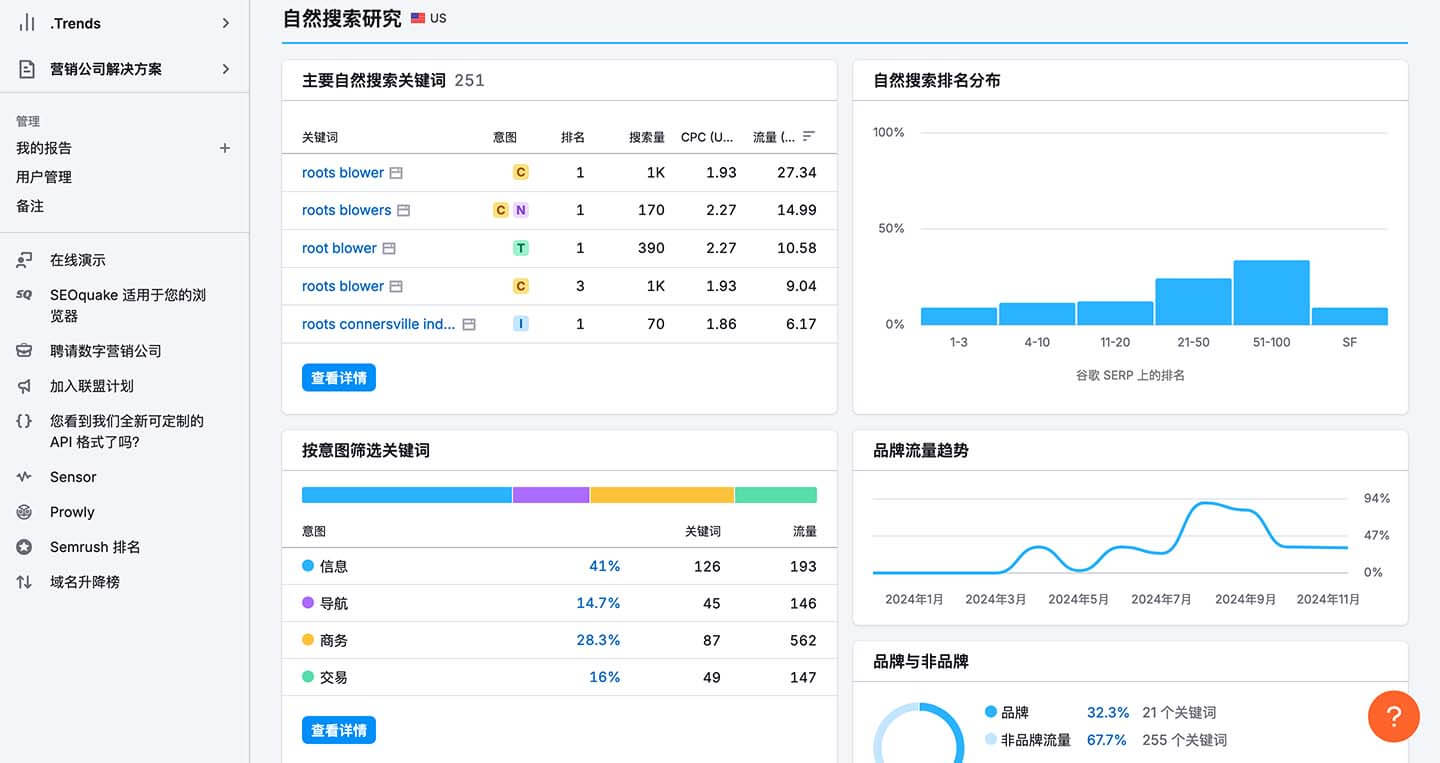This screenshot has width=1440, height=763.
Task: Click the 41% informational intent link
Action: (x=605, y=566)
